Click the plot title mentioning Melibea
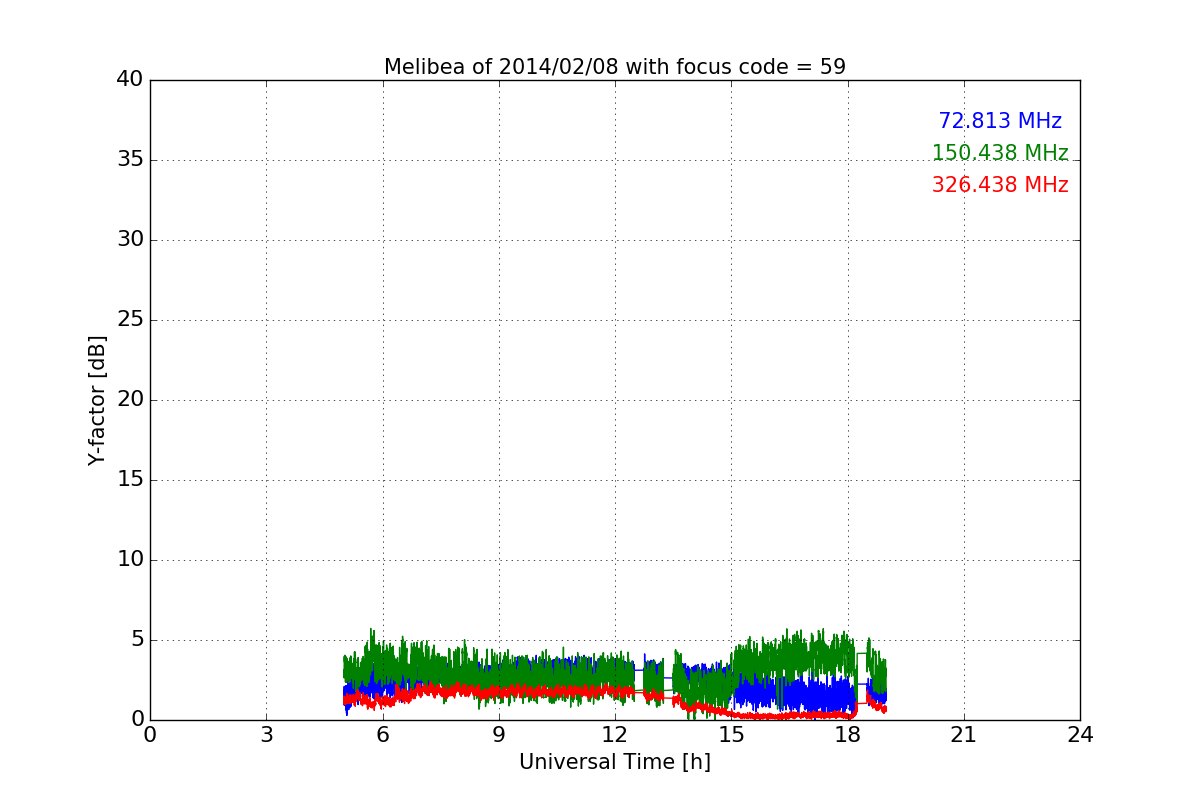The width and height of the screenshot is (1200, 800). click(615, 67)
